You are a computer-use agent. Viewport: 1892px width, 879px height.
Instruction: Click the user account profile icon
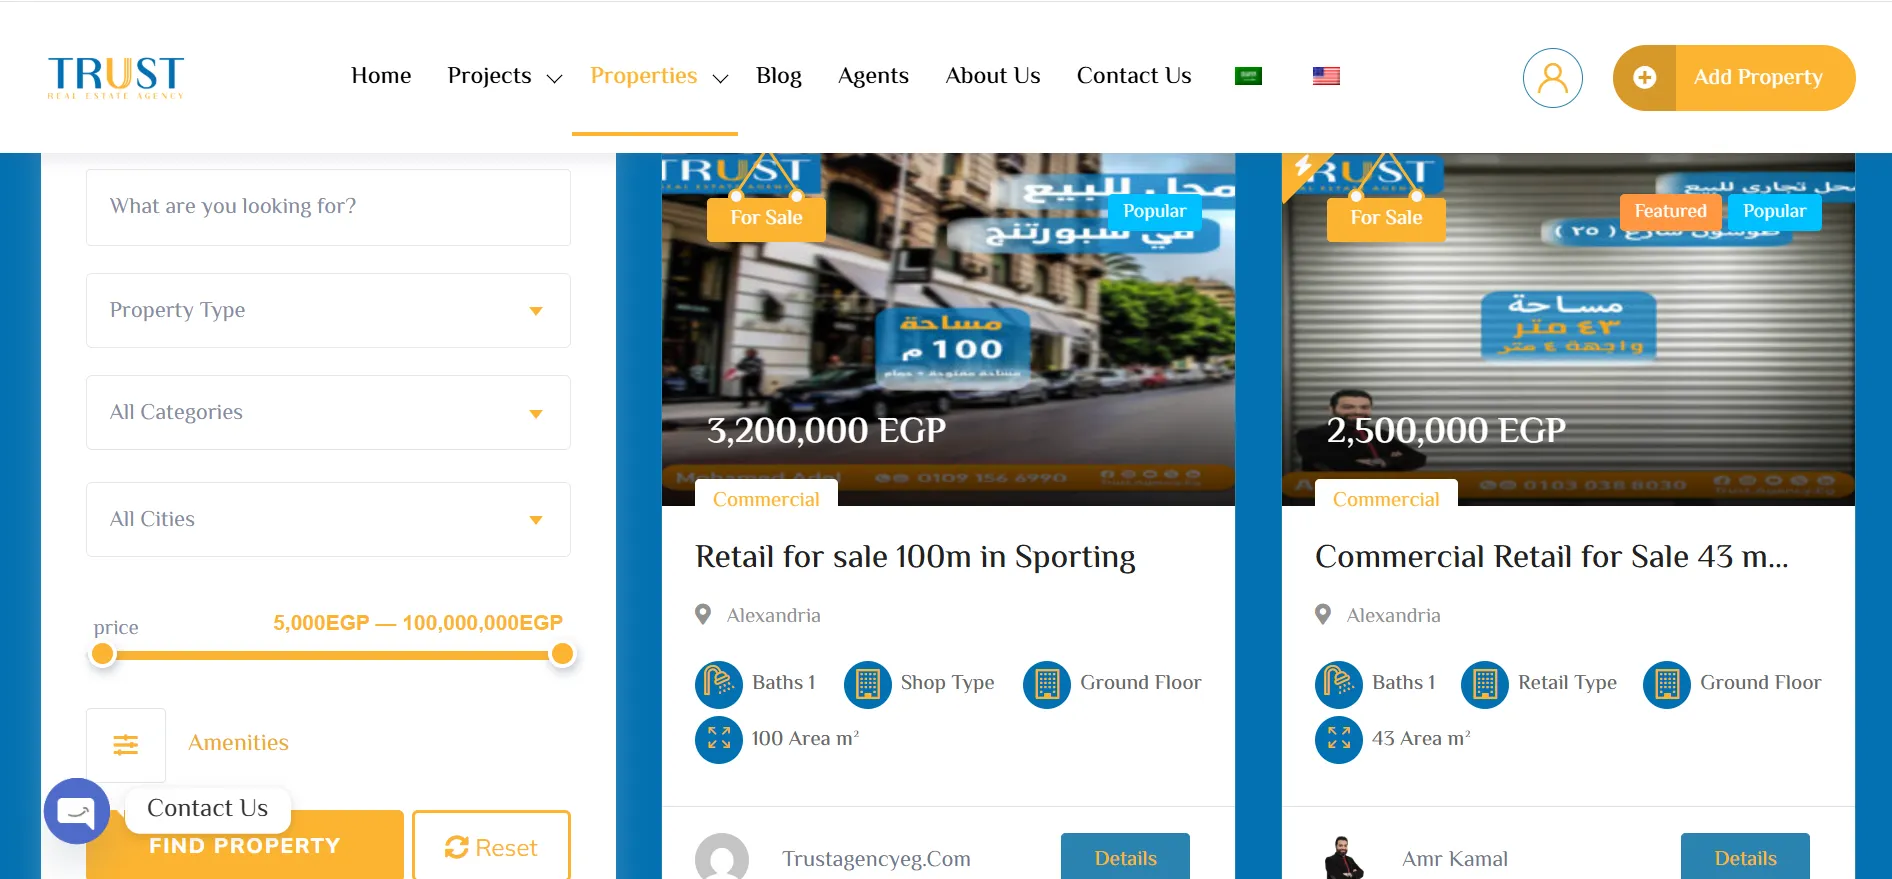point(1552,77)
